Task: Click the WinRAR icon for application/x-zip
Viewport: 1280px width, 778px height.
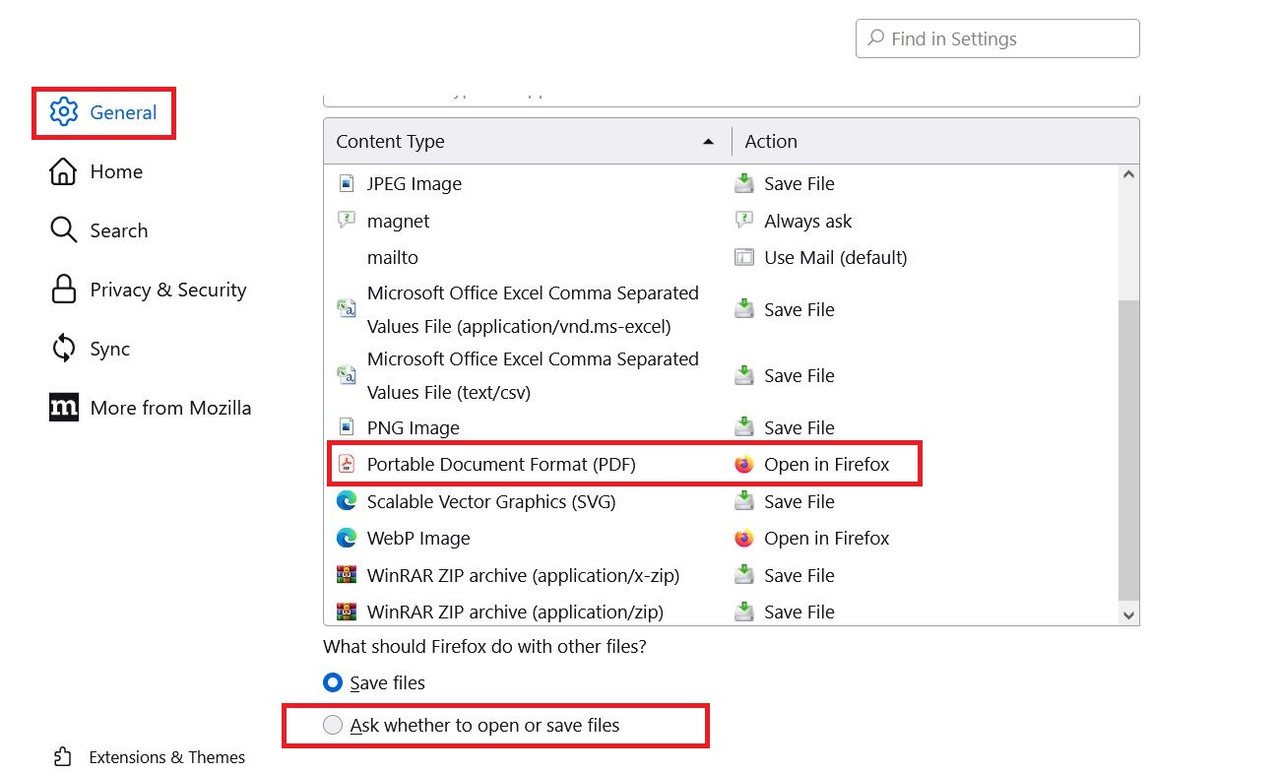Action: point(346,575)
